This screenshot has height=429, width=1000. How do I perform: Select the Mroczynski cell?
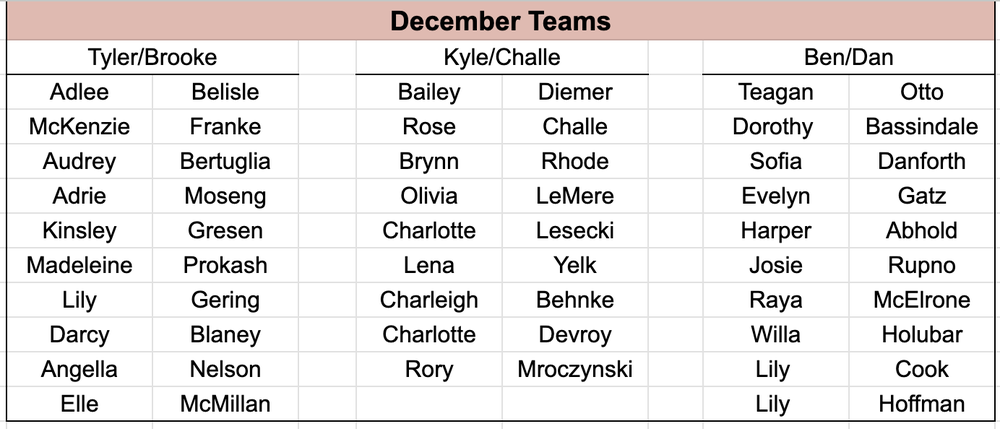(575, 369)
